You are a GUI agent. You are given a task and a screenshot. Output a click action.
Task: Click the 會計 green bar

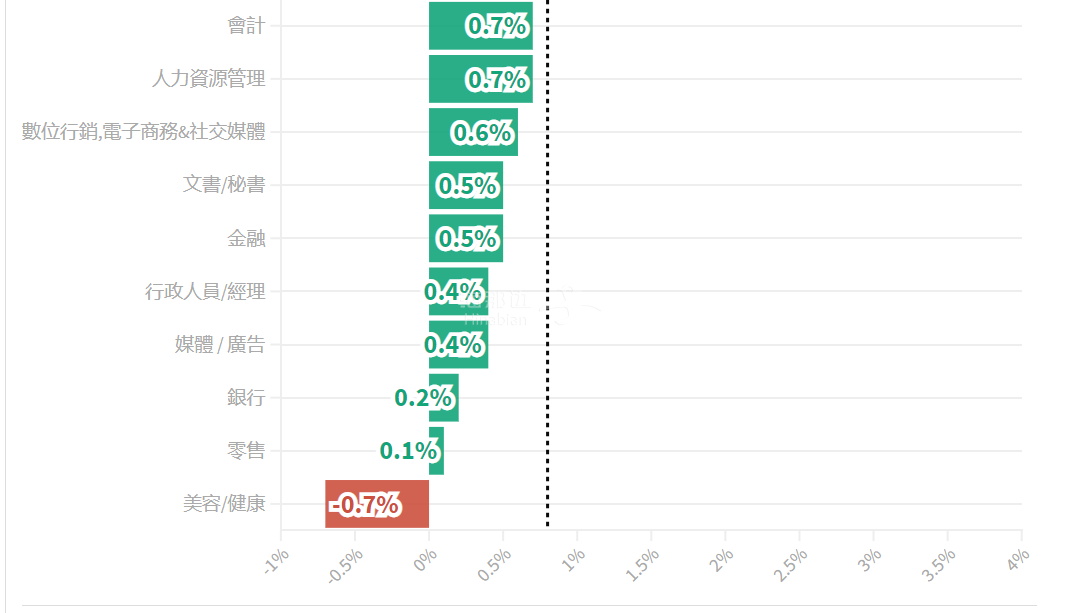point(480,26)
